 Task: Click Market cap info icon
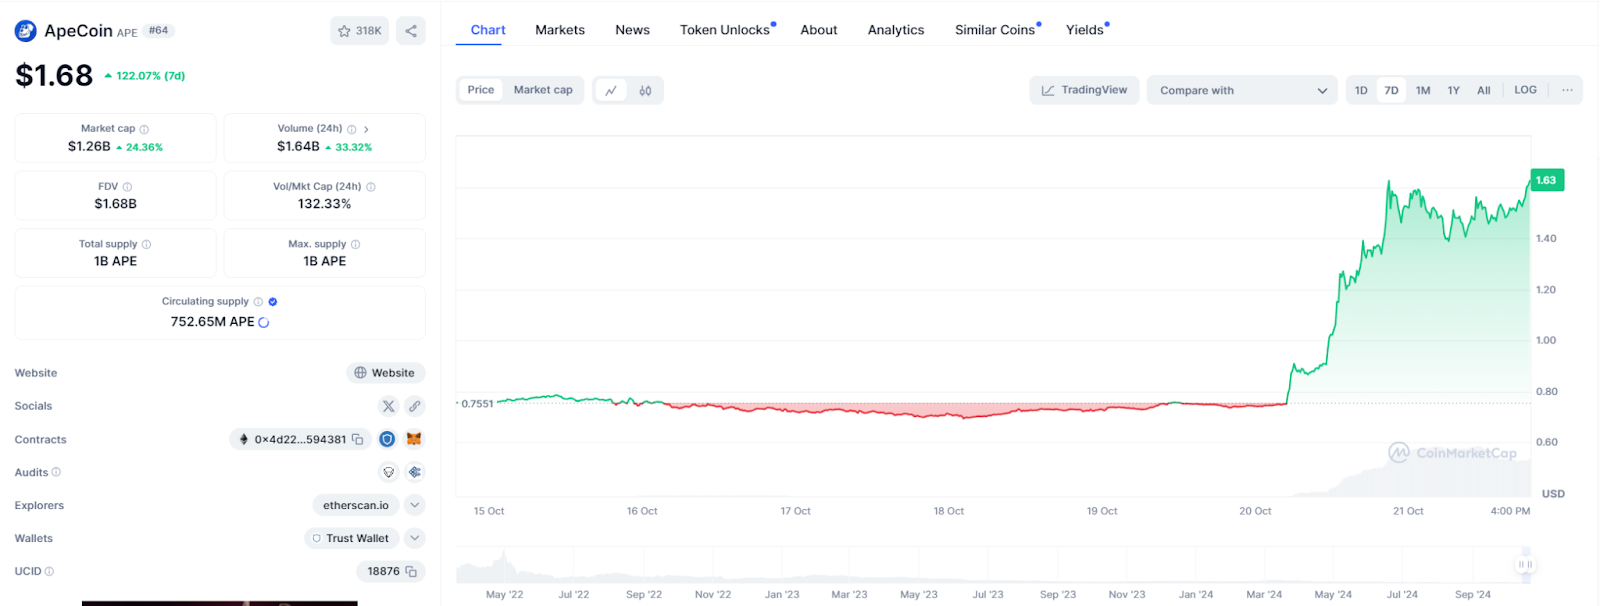click(x=144, y=129)
